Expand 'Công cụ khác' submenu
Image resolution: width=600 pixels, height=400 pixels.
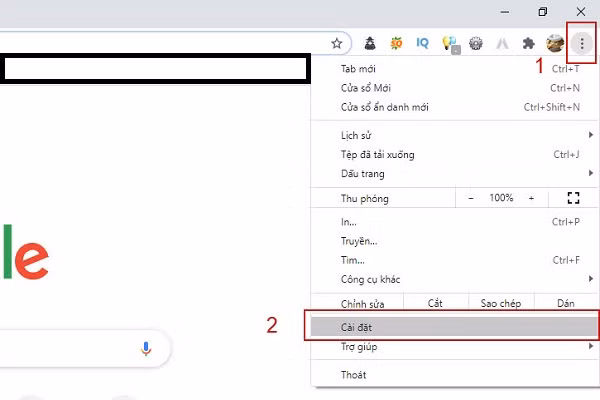pyautogui.click(x=454, y=279)
